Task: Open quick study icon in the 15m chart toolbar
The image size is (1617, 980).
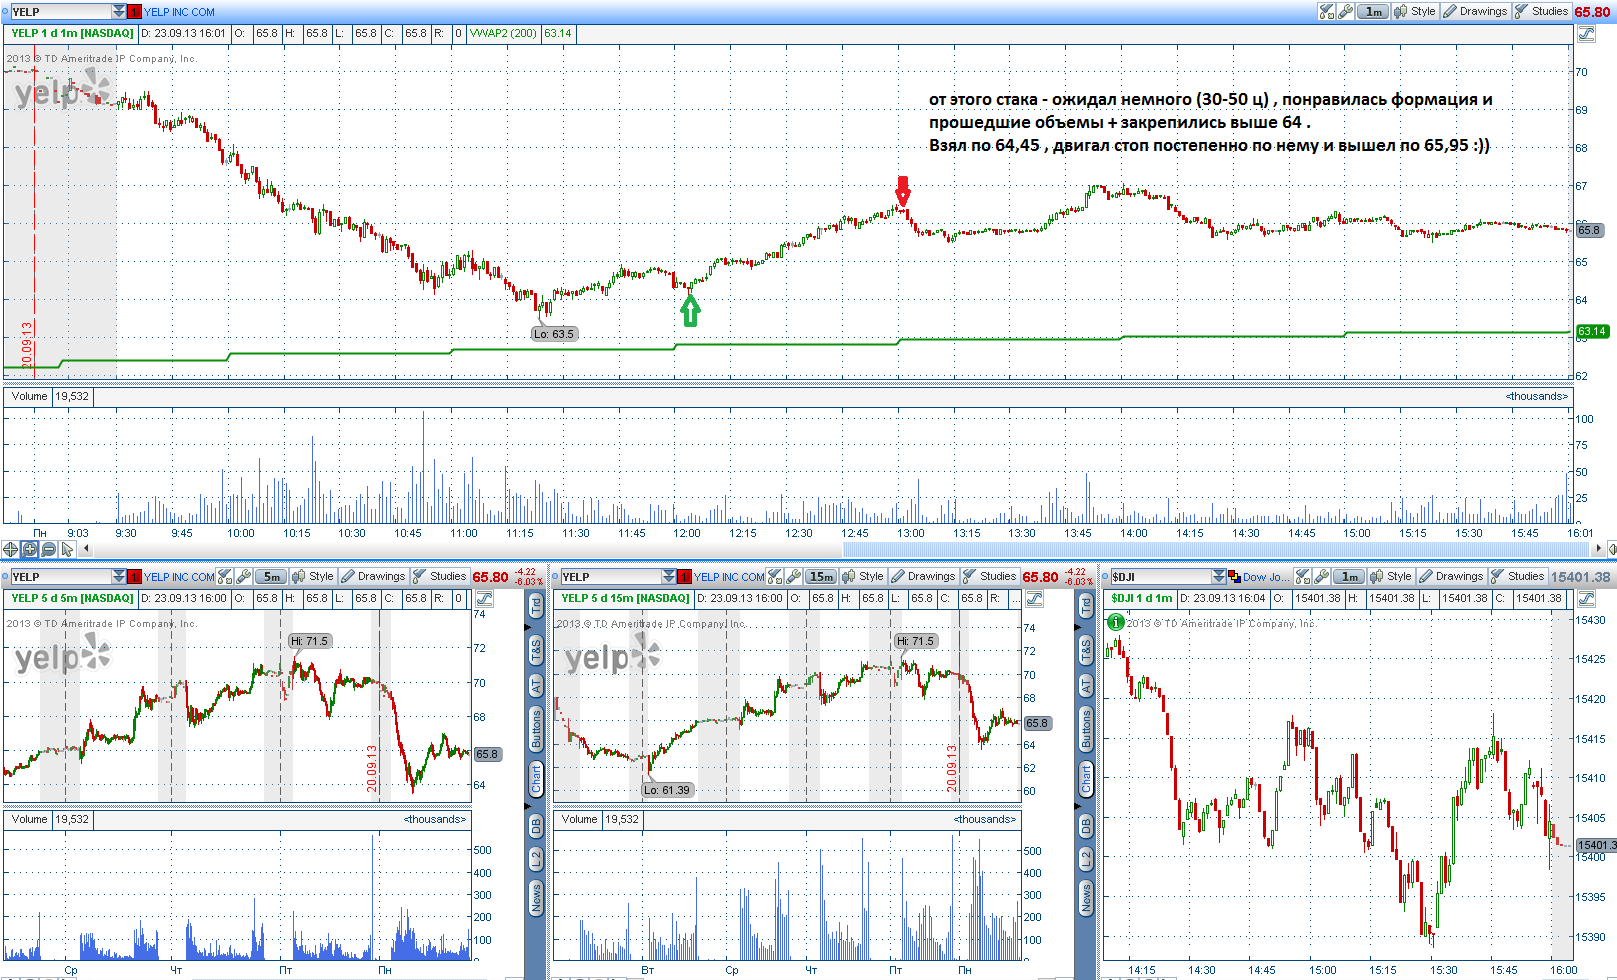Action: click(x=775, y=577)
